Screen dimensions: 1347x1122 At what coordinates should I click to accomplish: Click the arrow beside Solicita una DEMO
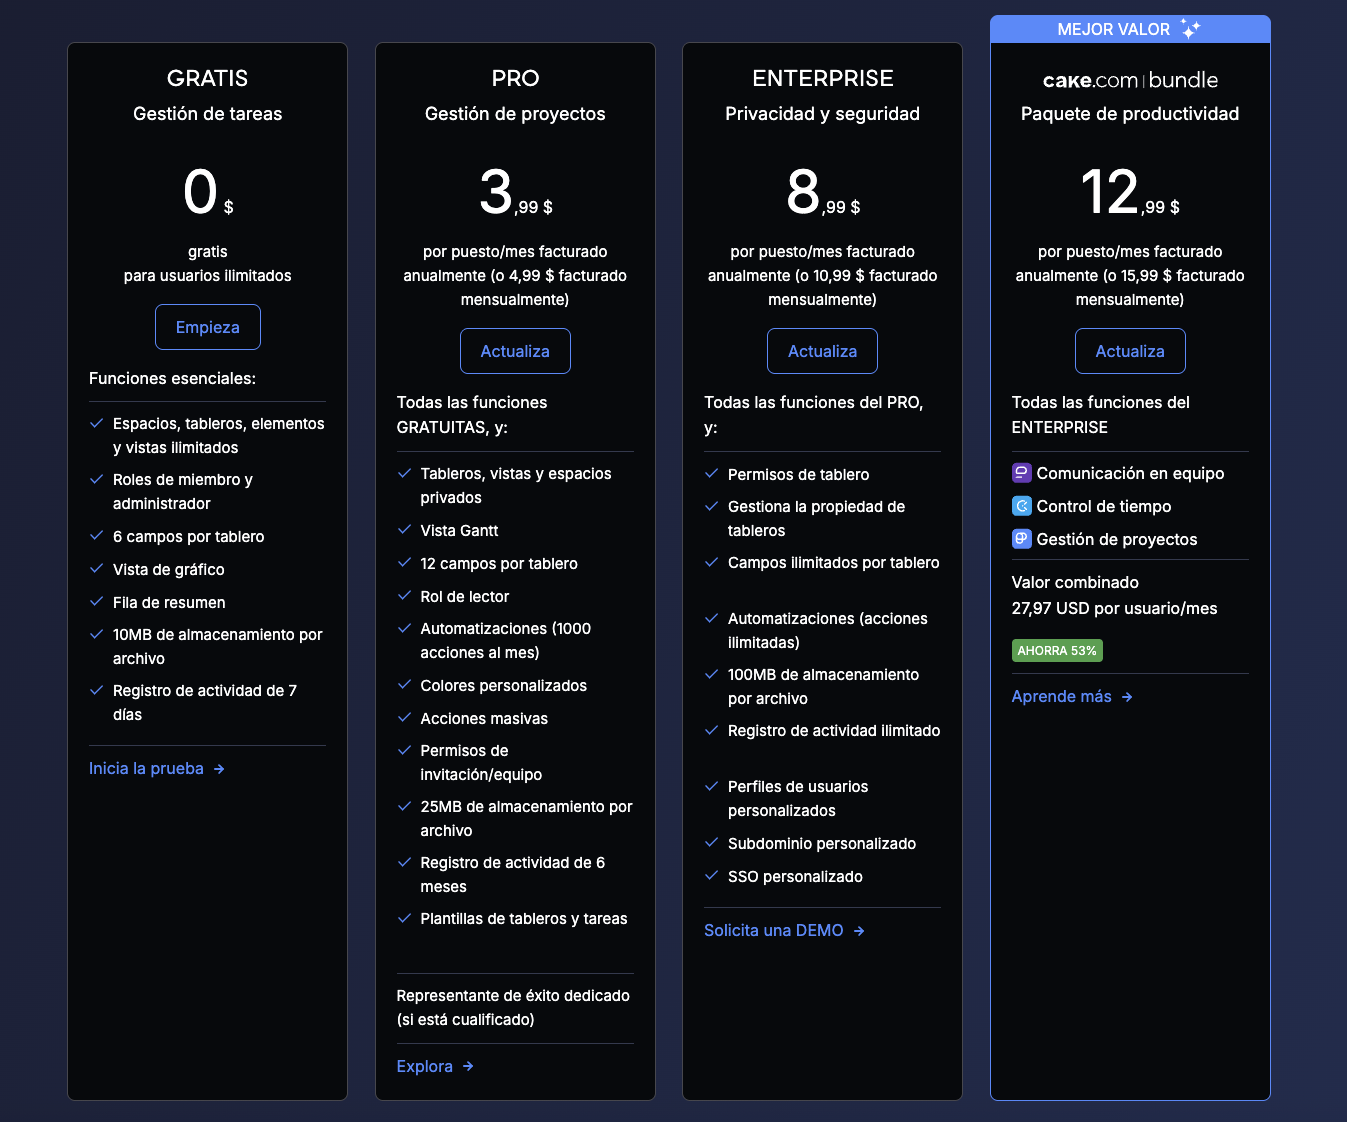point(859,931)
